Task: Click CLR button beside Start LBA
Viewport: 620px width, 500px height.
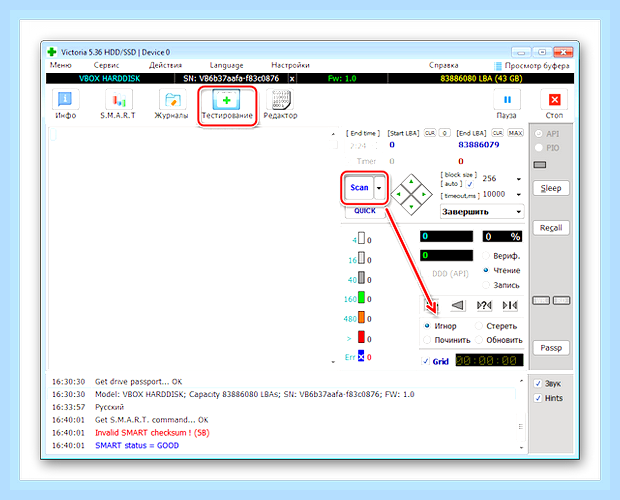Action: 430,133
